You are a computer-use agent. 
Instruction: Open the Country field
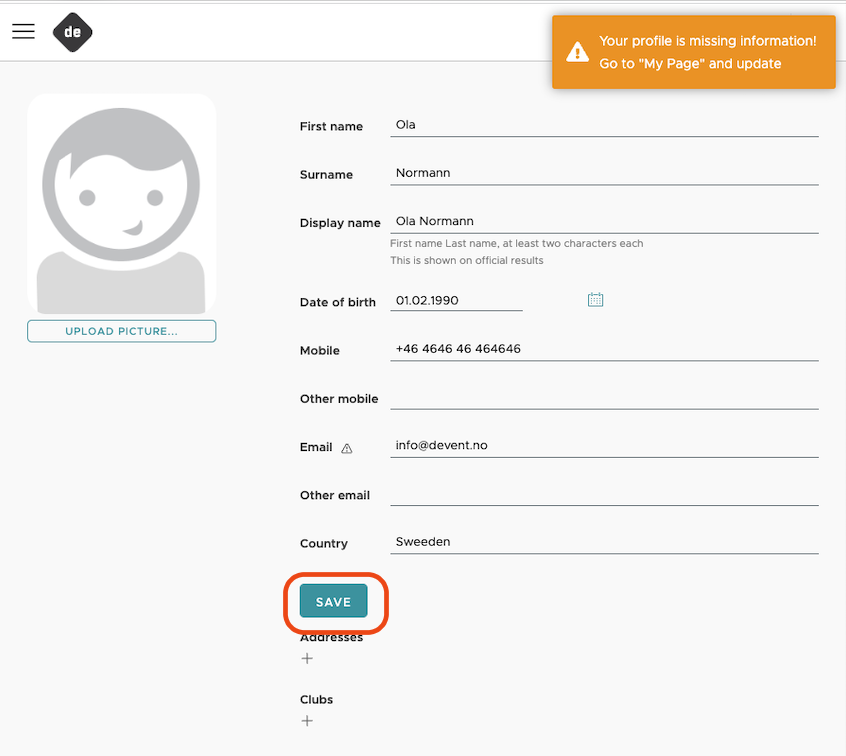coord(604,542)
